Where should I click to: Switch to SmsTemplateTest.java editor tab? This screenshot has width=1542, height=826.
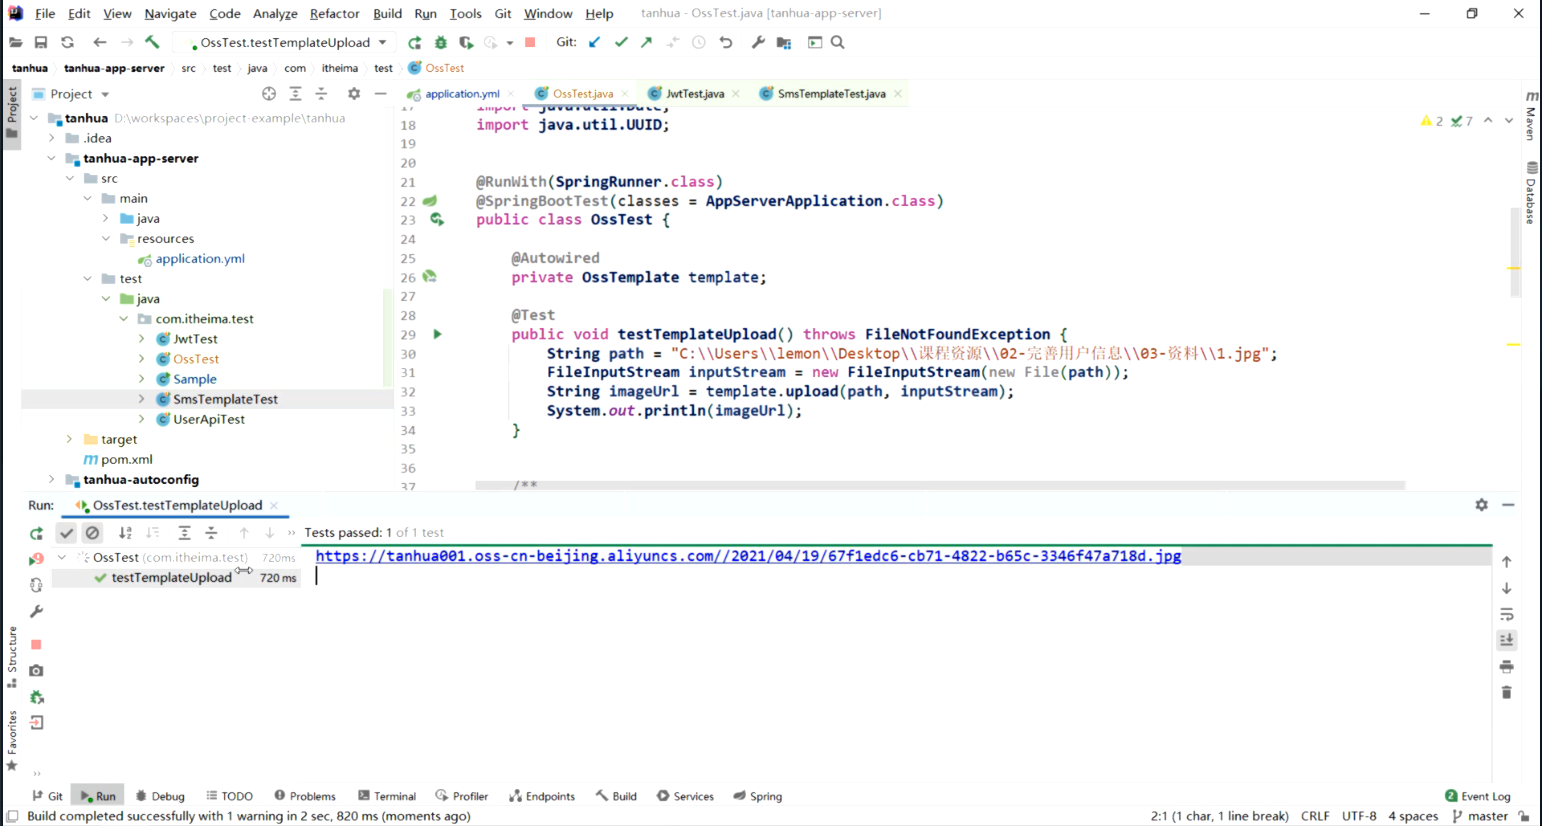[831, 93]
